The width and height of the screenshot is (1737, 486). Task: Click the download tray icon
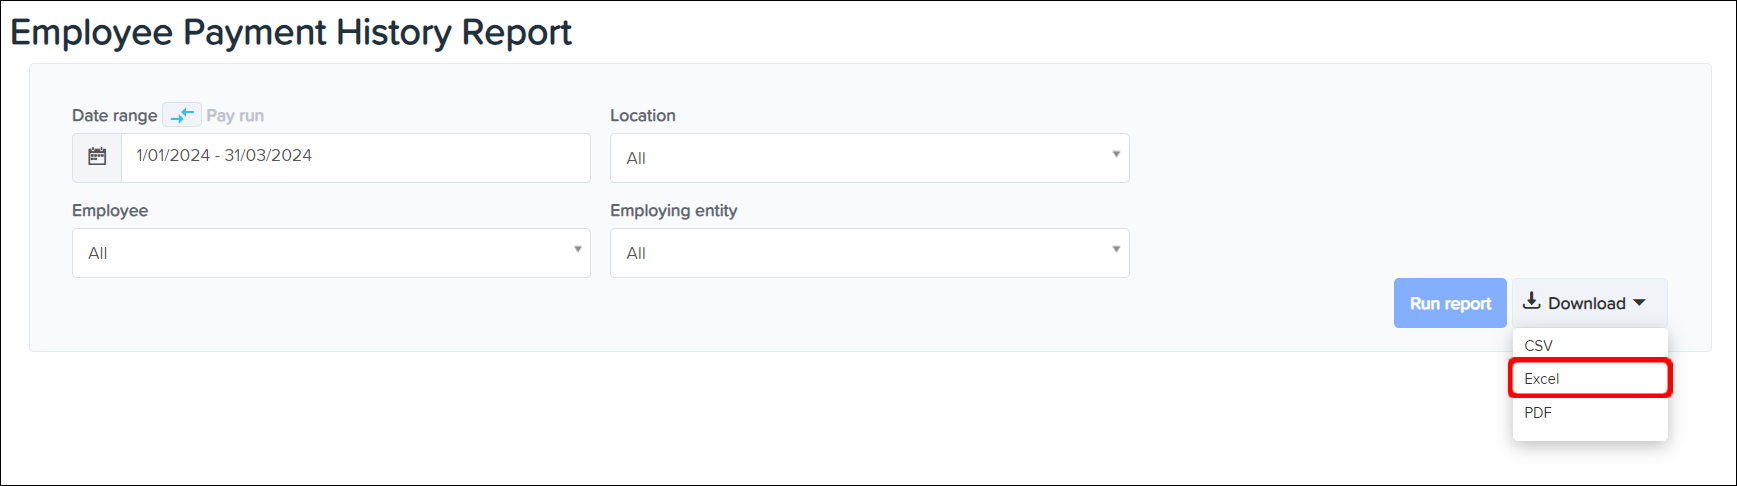tap(1531, 302)
